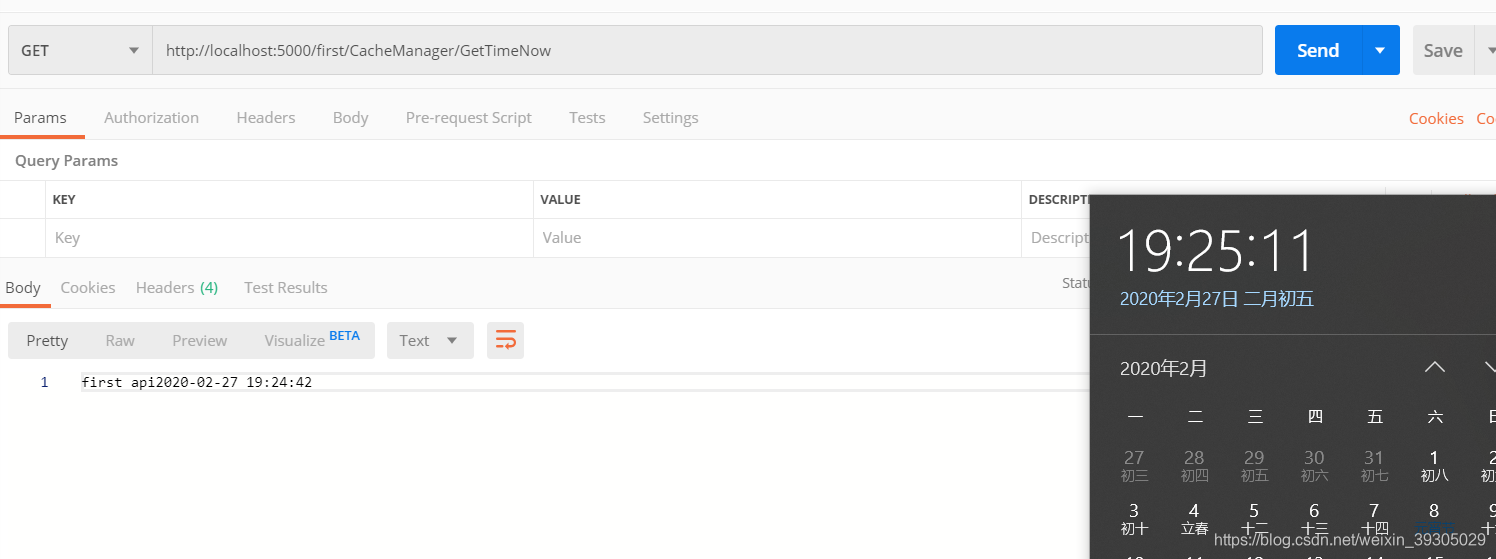The height and width of the screenshot is (559, 1496).
Task: Select the response Body tab
Action: [x=23, y=287]
